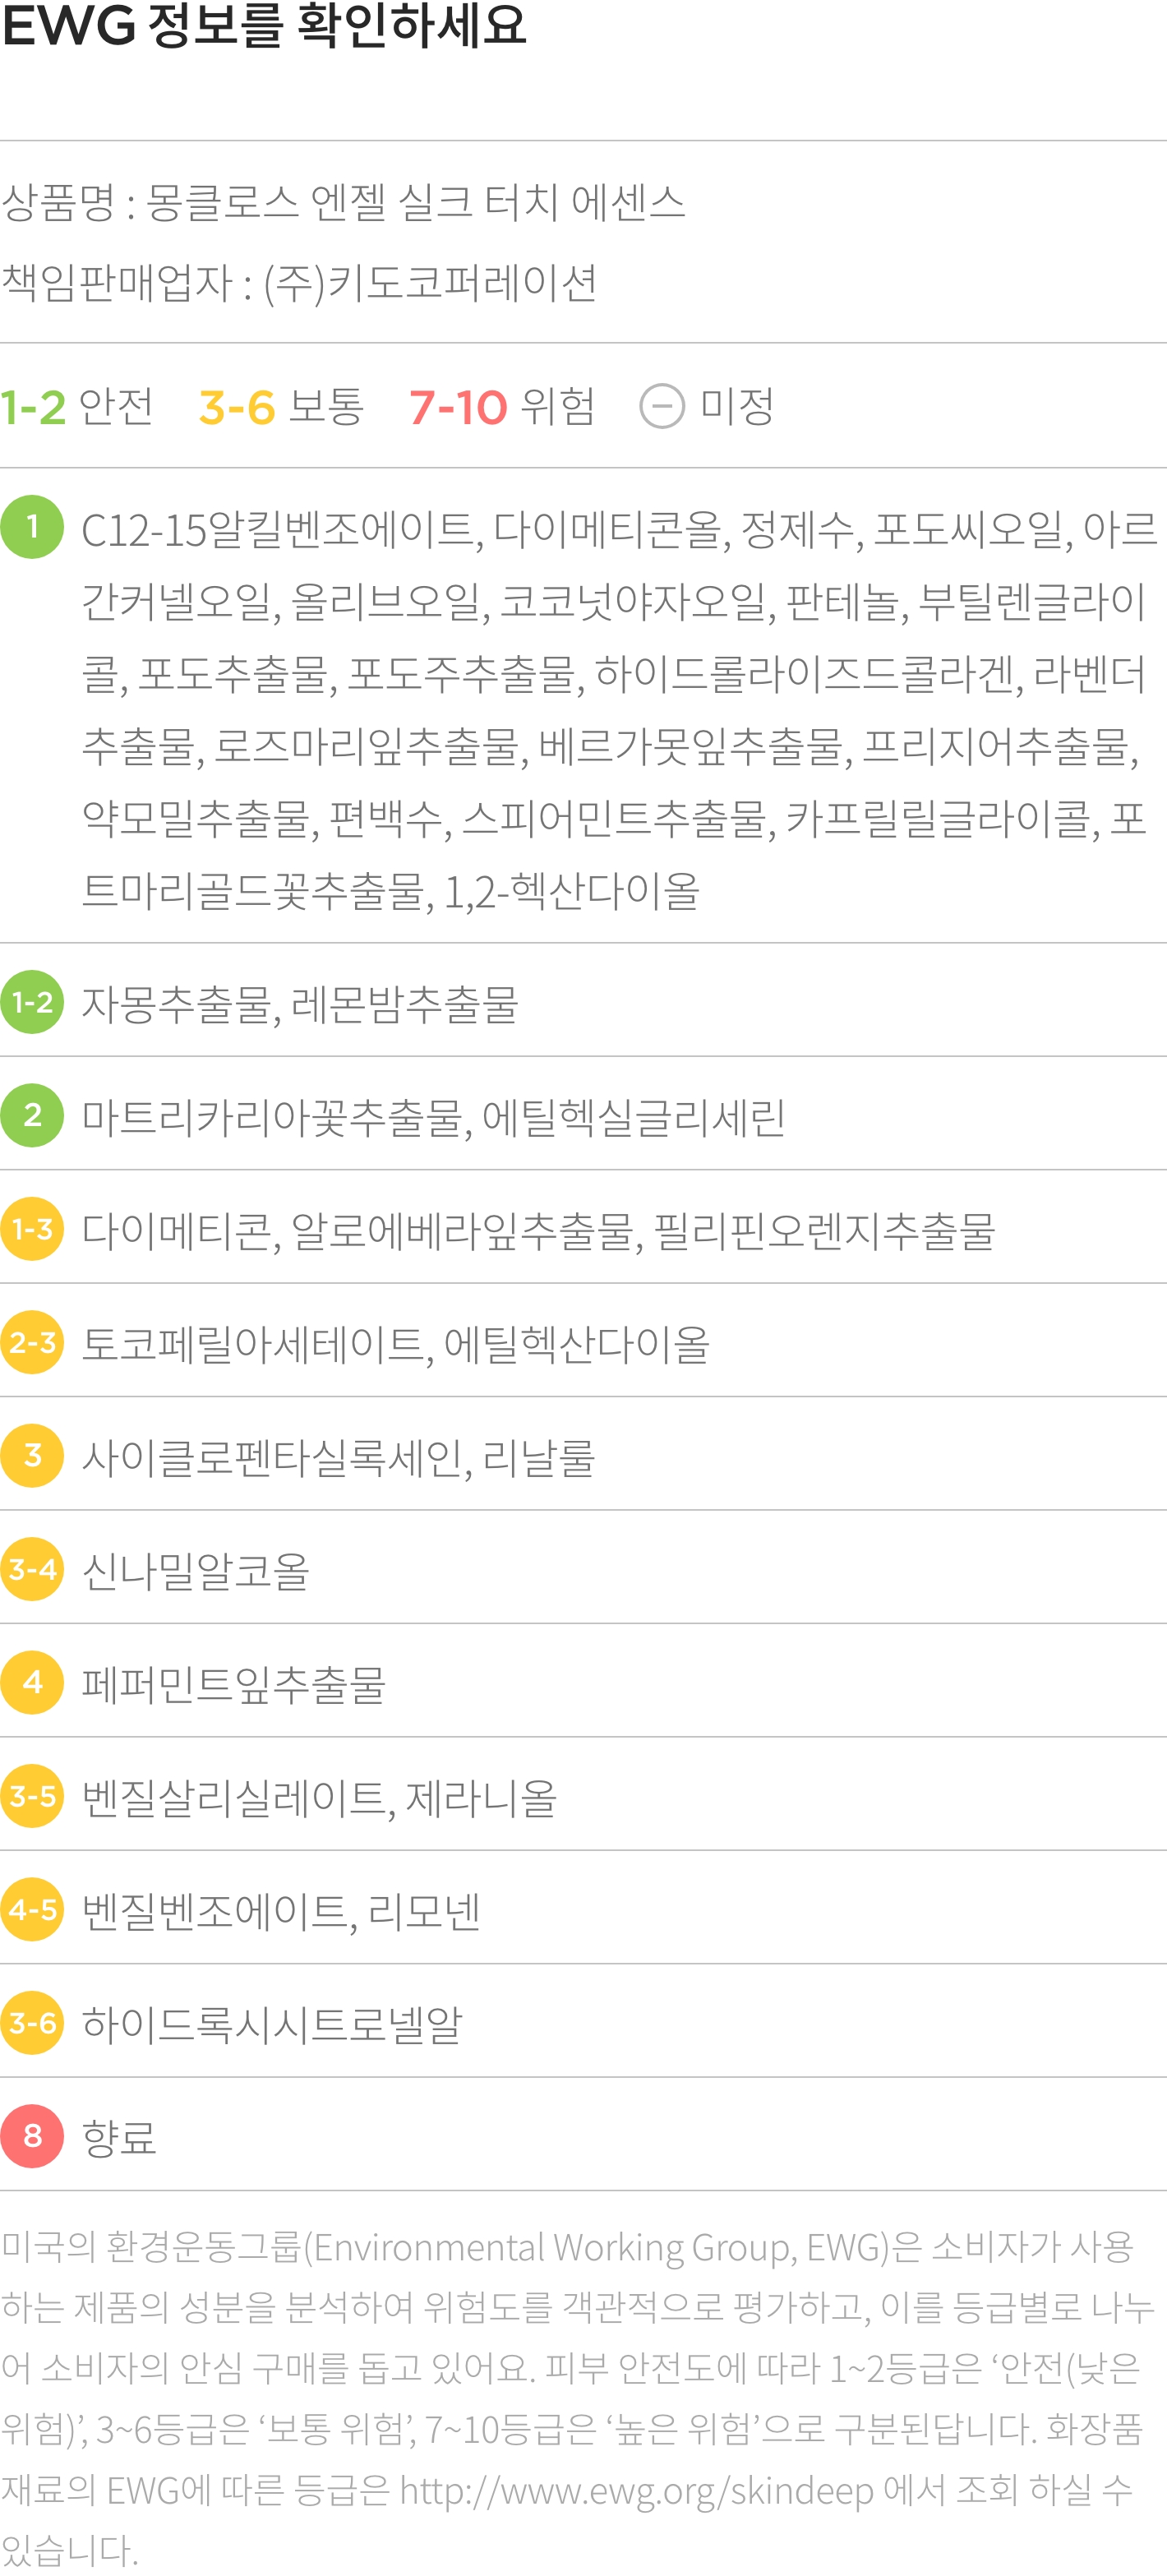
Task: Click the yellow 3-4 grade badge
Action: 32,1568
